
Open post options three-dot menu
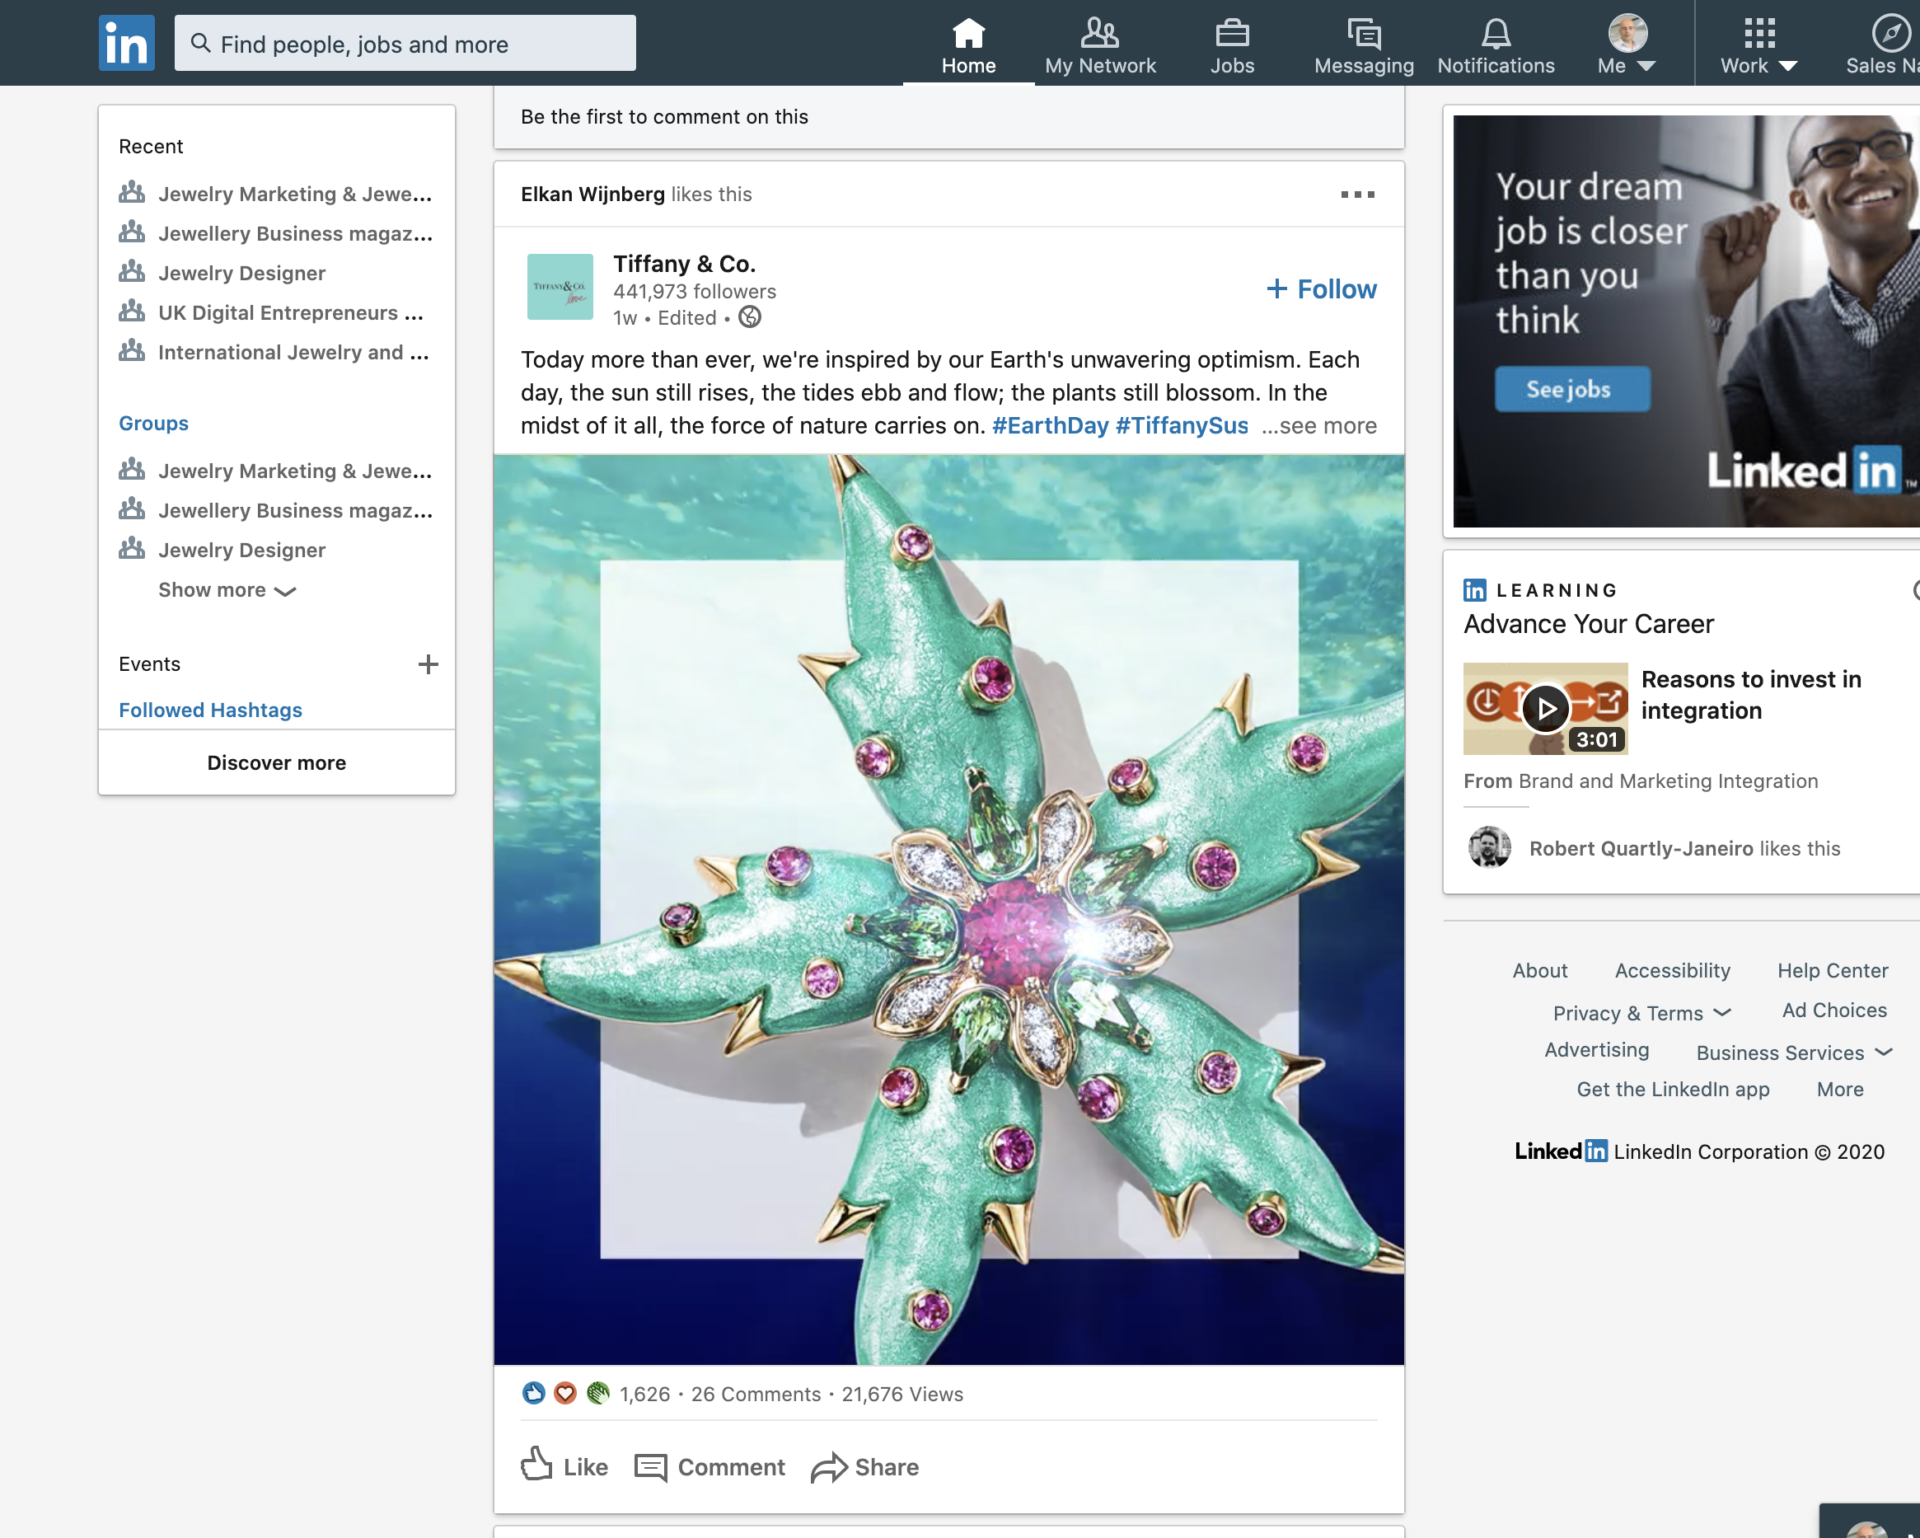tap(1357, 194)
